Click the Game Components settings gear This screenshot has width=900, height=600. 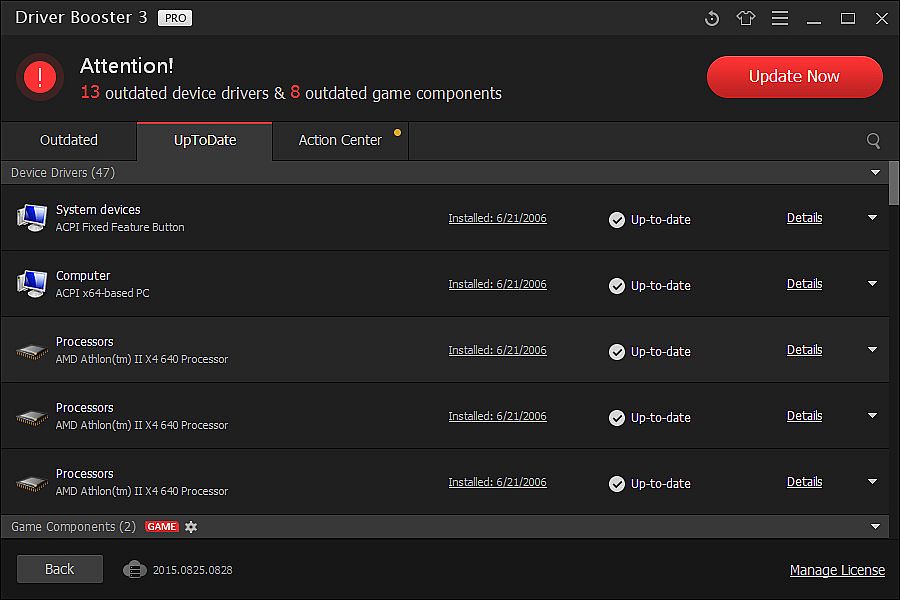coord(191,527)
